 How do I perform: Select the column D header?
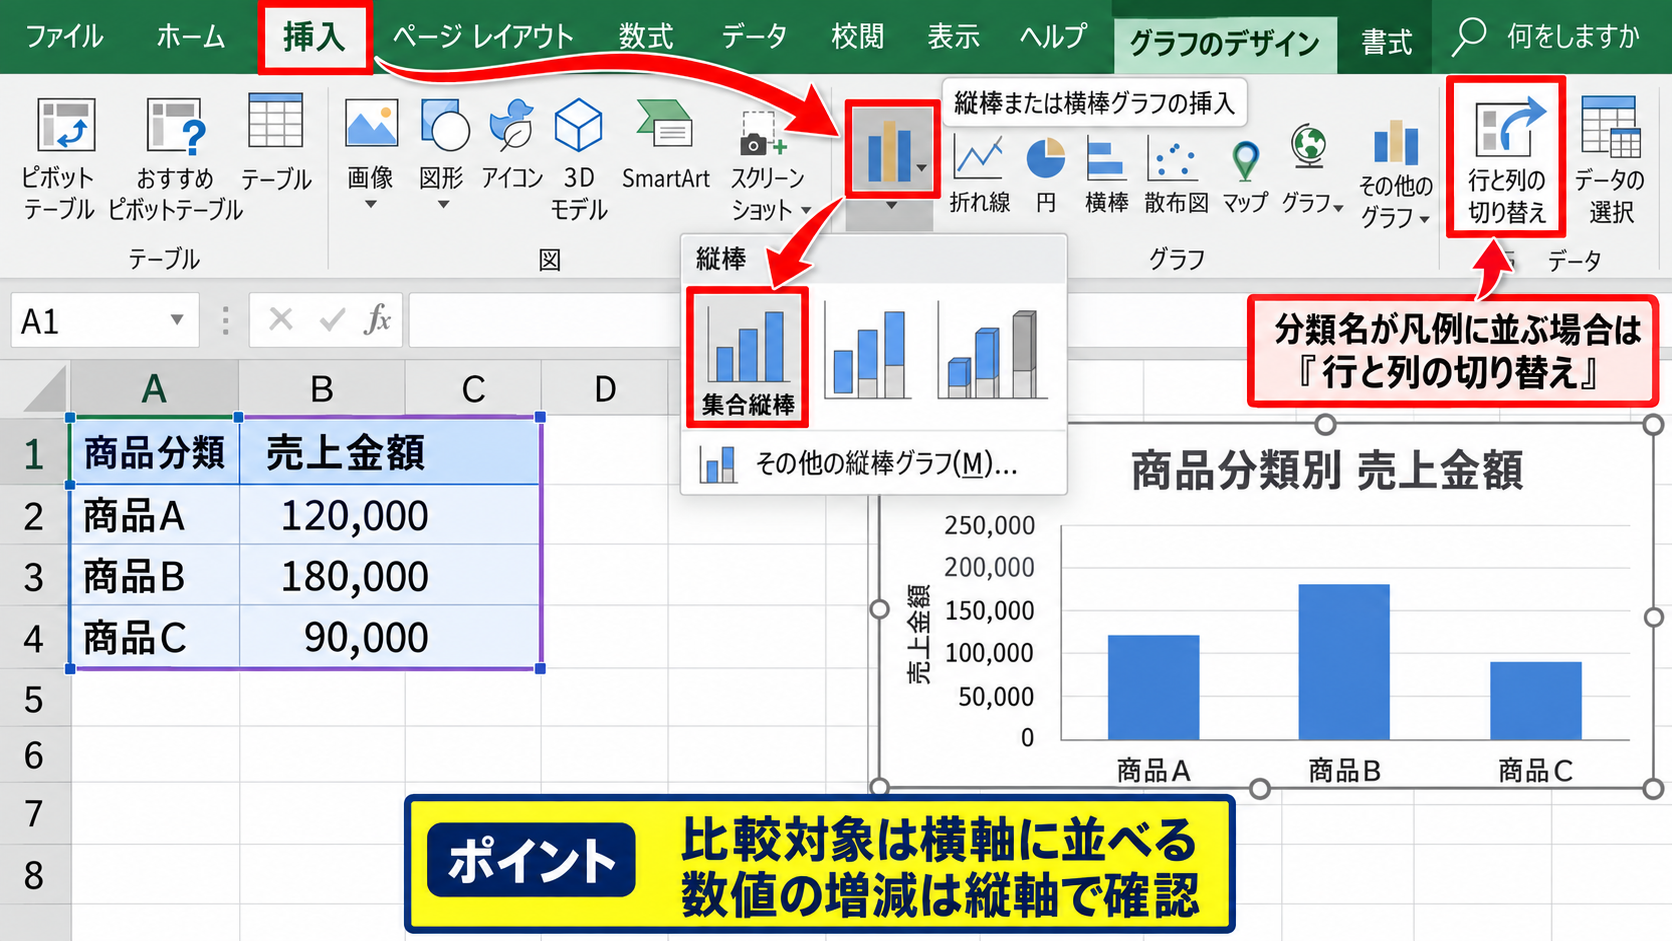click(x=605, y=388)
